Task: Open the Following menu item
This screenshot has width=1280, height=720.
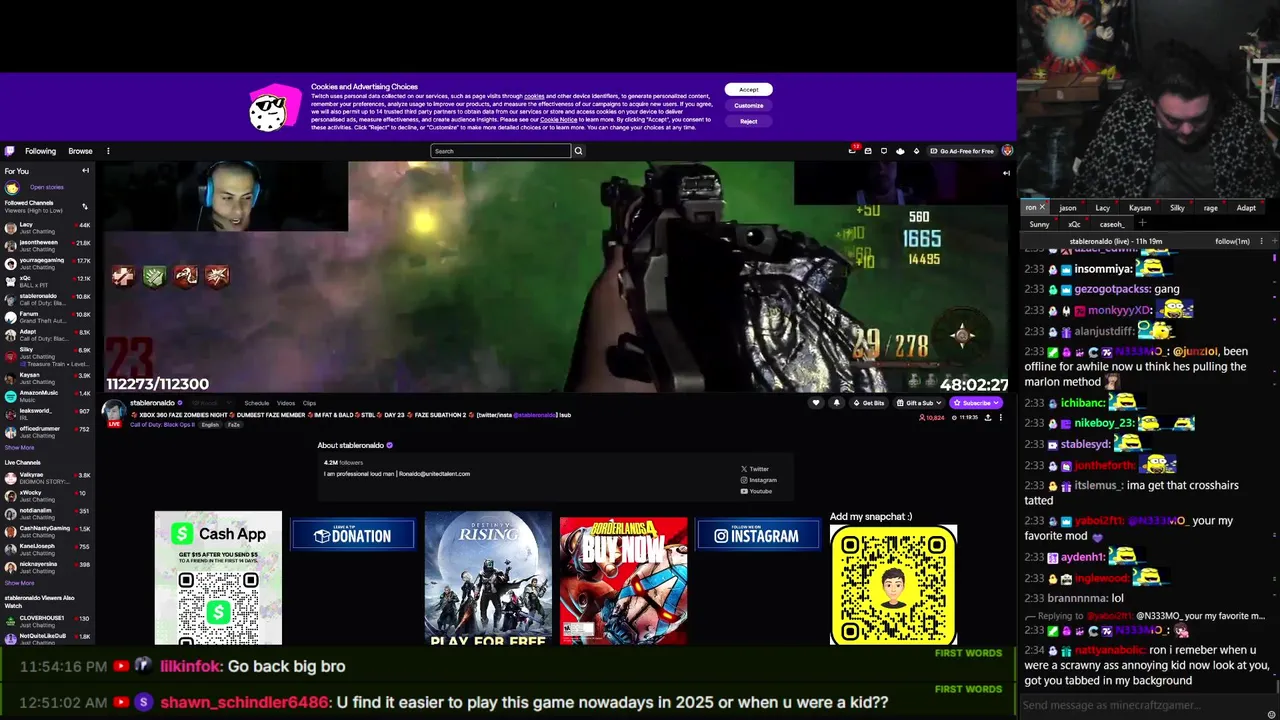Action: 40,151
